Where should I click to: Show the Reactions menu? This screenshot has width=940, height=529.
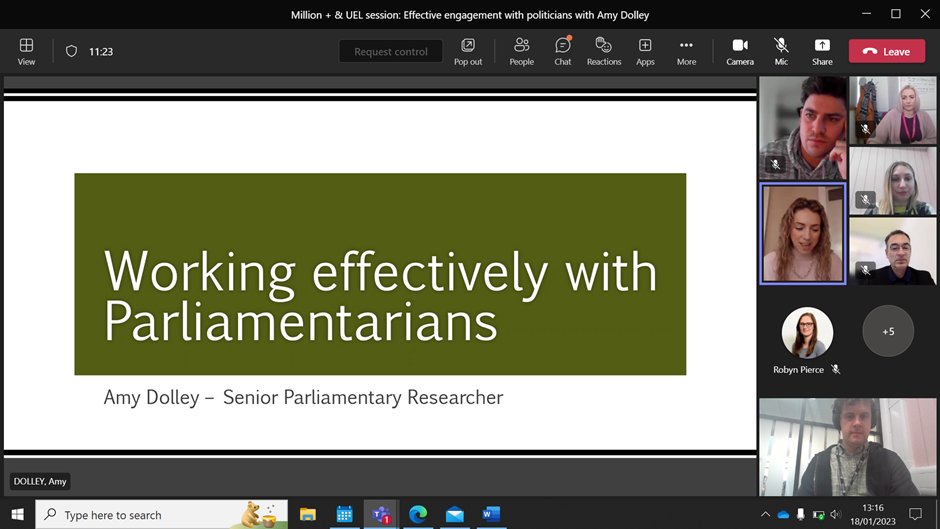pyautogui.click(x=604, y=52)
